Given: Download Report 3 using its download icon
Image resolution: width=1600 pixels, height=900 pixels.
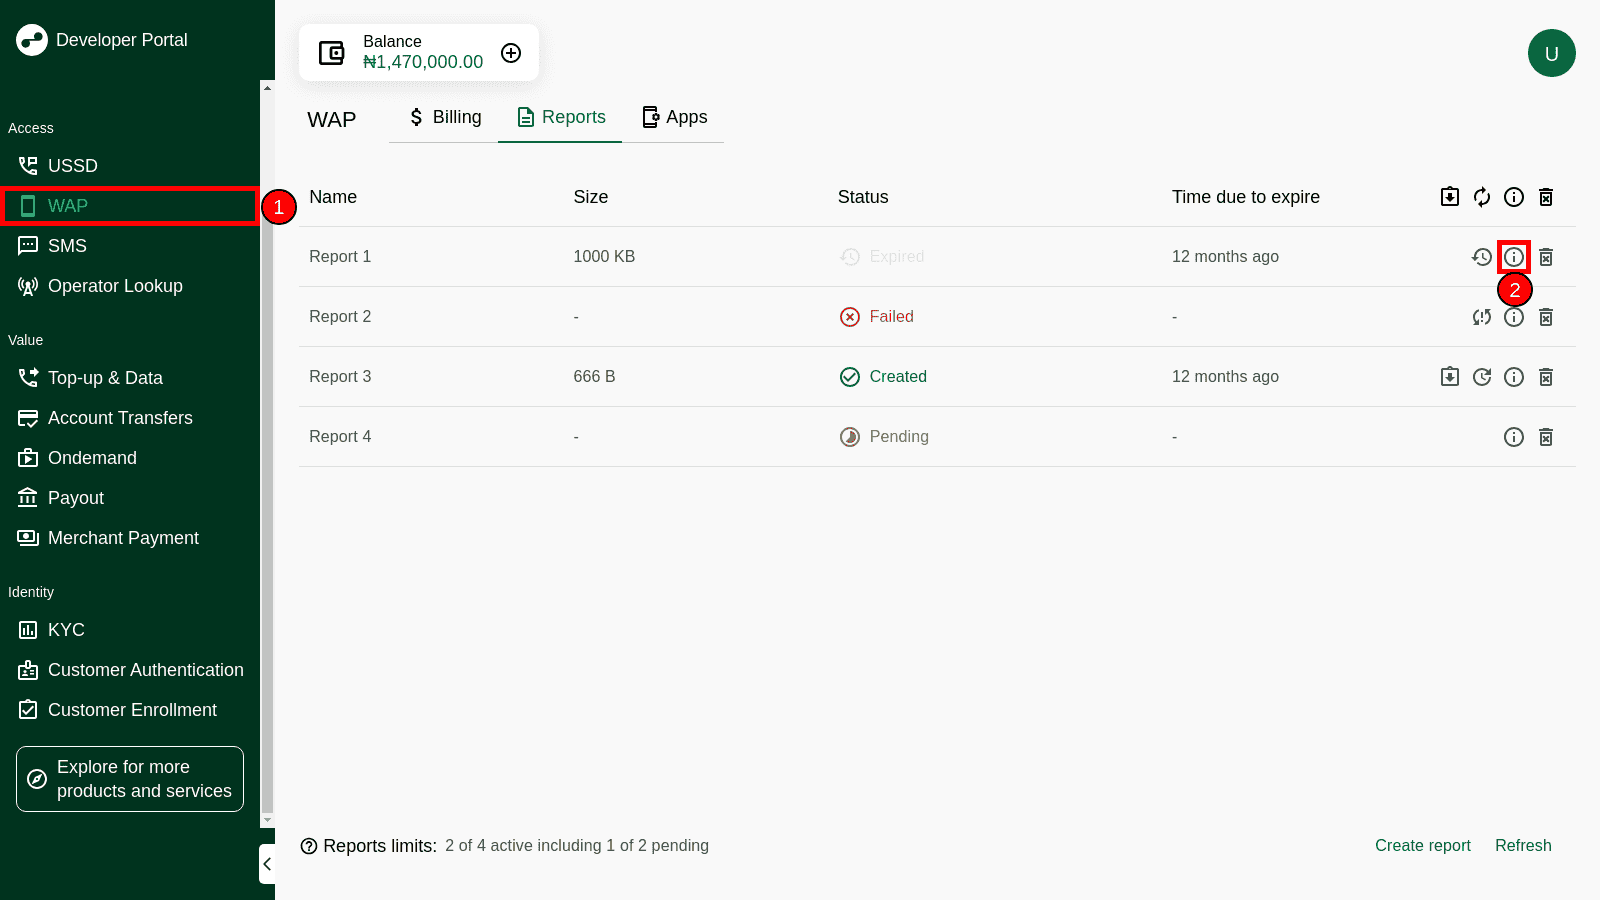Looking at the screenshot, I should click(1450, 377).
